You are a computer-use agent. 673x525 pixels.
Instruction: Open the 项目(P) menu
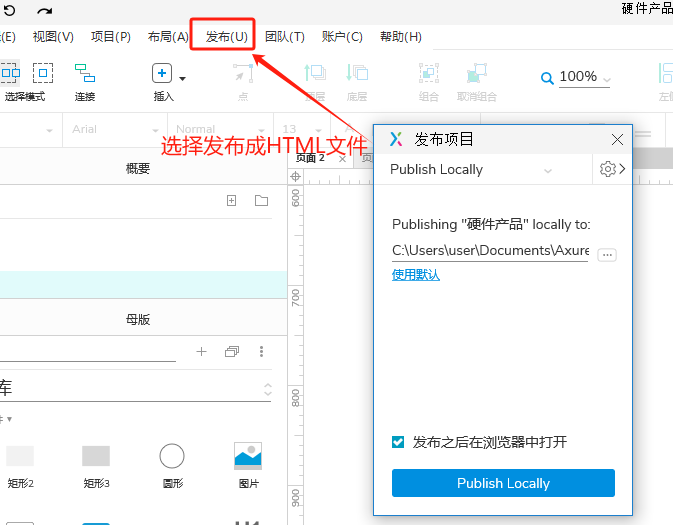[x=111, y=37]
